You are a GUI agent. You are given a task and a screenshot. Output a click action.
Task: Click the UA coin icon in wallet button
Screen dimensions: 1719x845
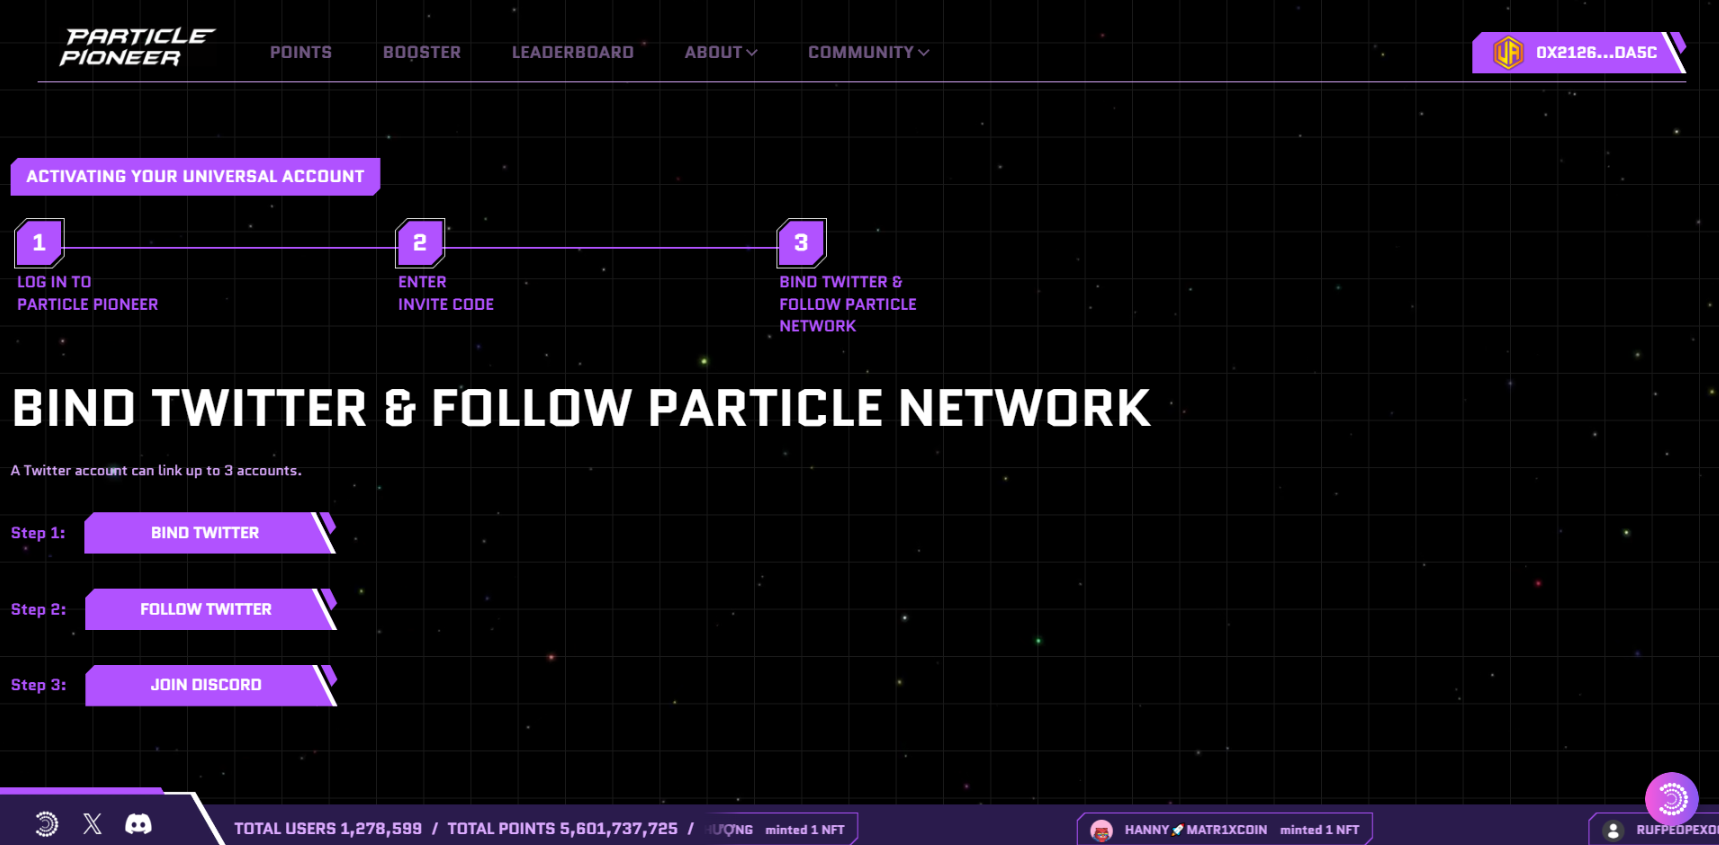coord(1508,52)
